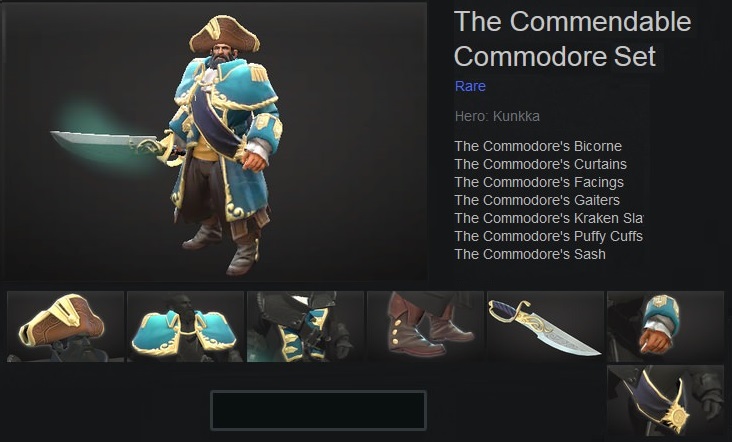
Task: Select the teal shoulder facings thumbnail
Action: tap(185, 326)
